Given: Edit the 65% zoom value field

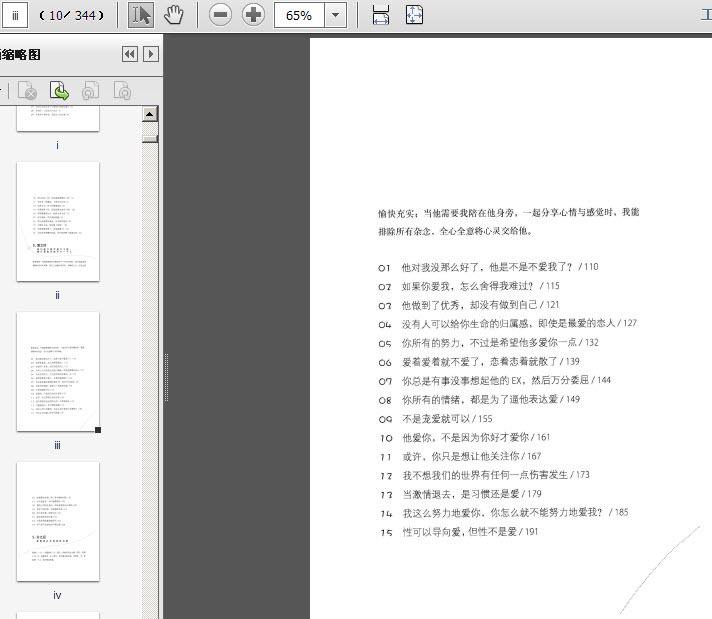Looking at the screenshot, I should pyautogui.click(x=299, y=15).
